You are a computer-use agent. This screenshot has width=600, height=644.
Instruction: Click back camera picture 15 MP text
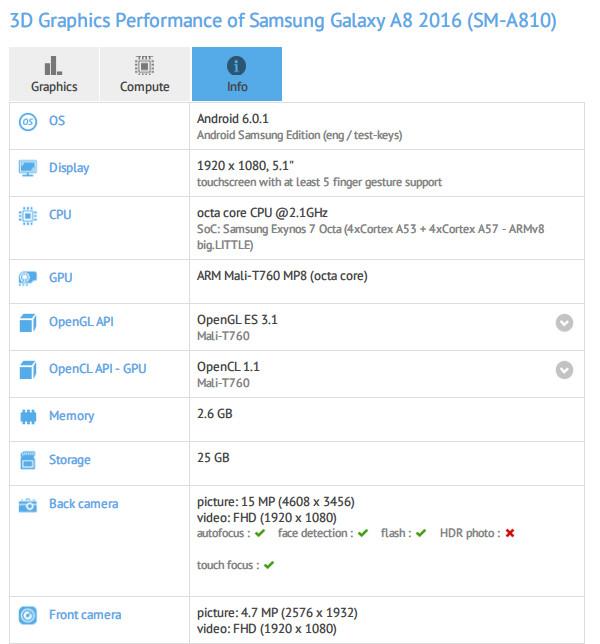coord(276,501)
